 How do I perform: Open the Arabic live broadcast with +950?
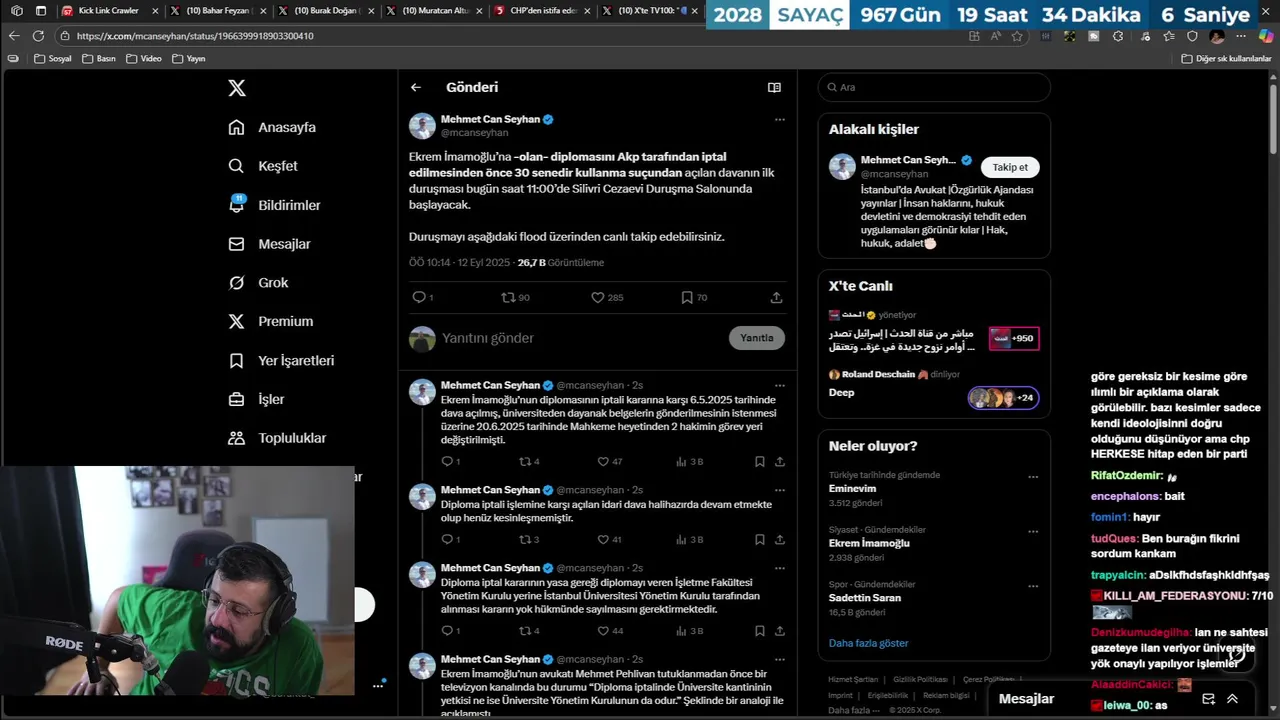(934, 333)
